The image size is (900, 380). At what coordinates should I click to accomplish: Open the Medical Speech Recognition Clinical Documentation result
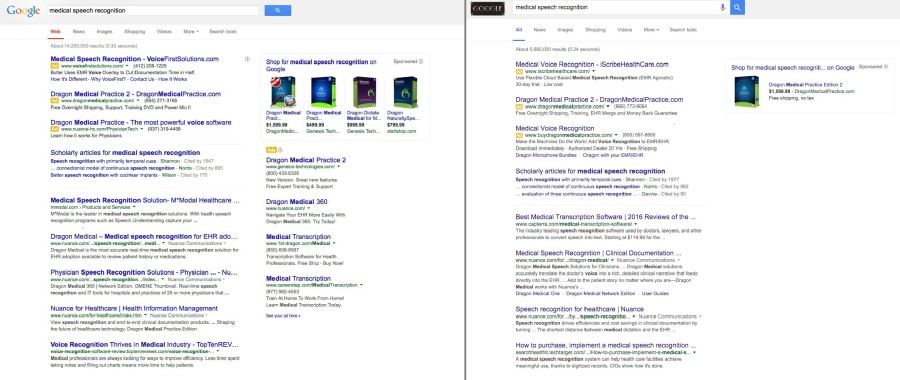[599, 253]
